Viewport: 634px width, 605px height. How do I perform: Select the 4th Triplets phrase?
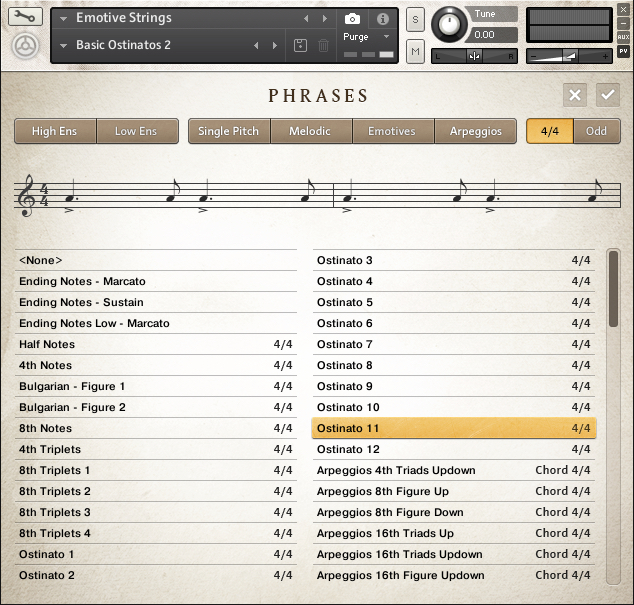point(156,449)
